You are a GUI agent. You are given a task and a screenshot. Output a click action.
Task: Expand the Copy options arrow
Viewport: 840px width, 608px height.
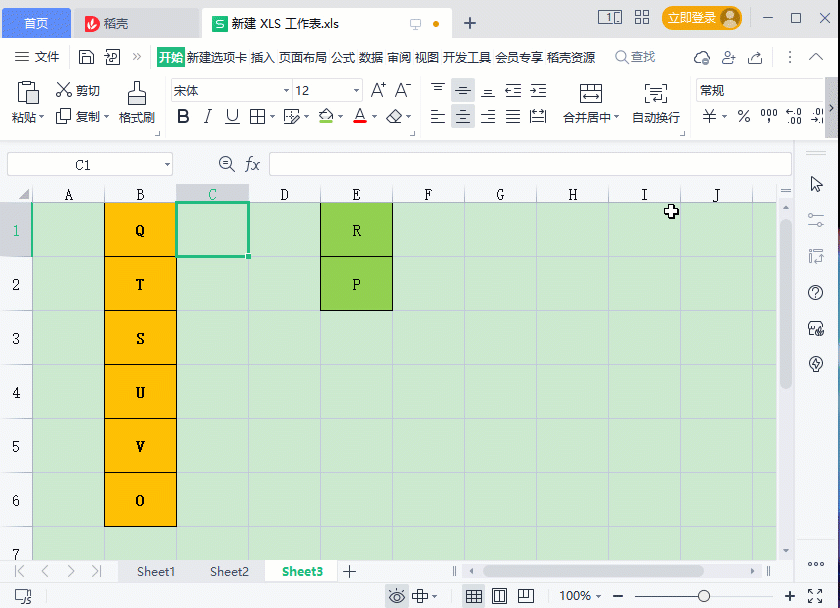pos(107,116)
